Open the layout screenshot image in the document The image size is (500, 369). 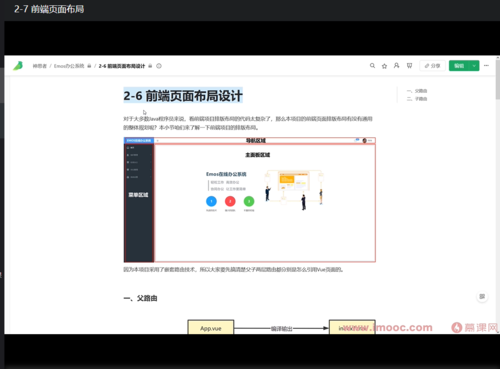(x=250, y=200)
